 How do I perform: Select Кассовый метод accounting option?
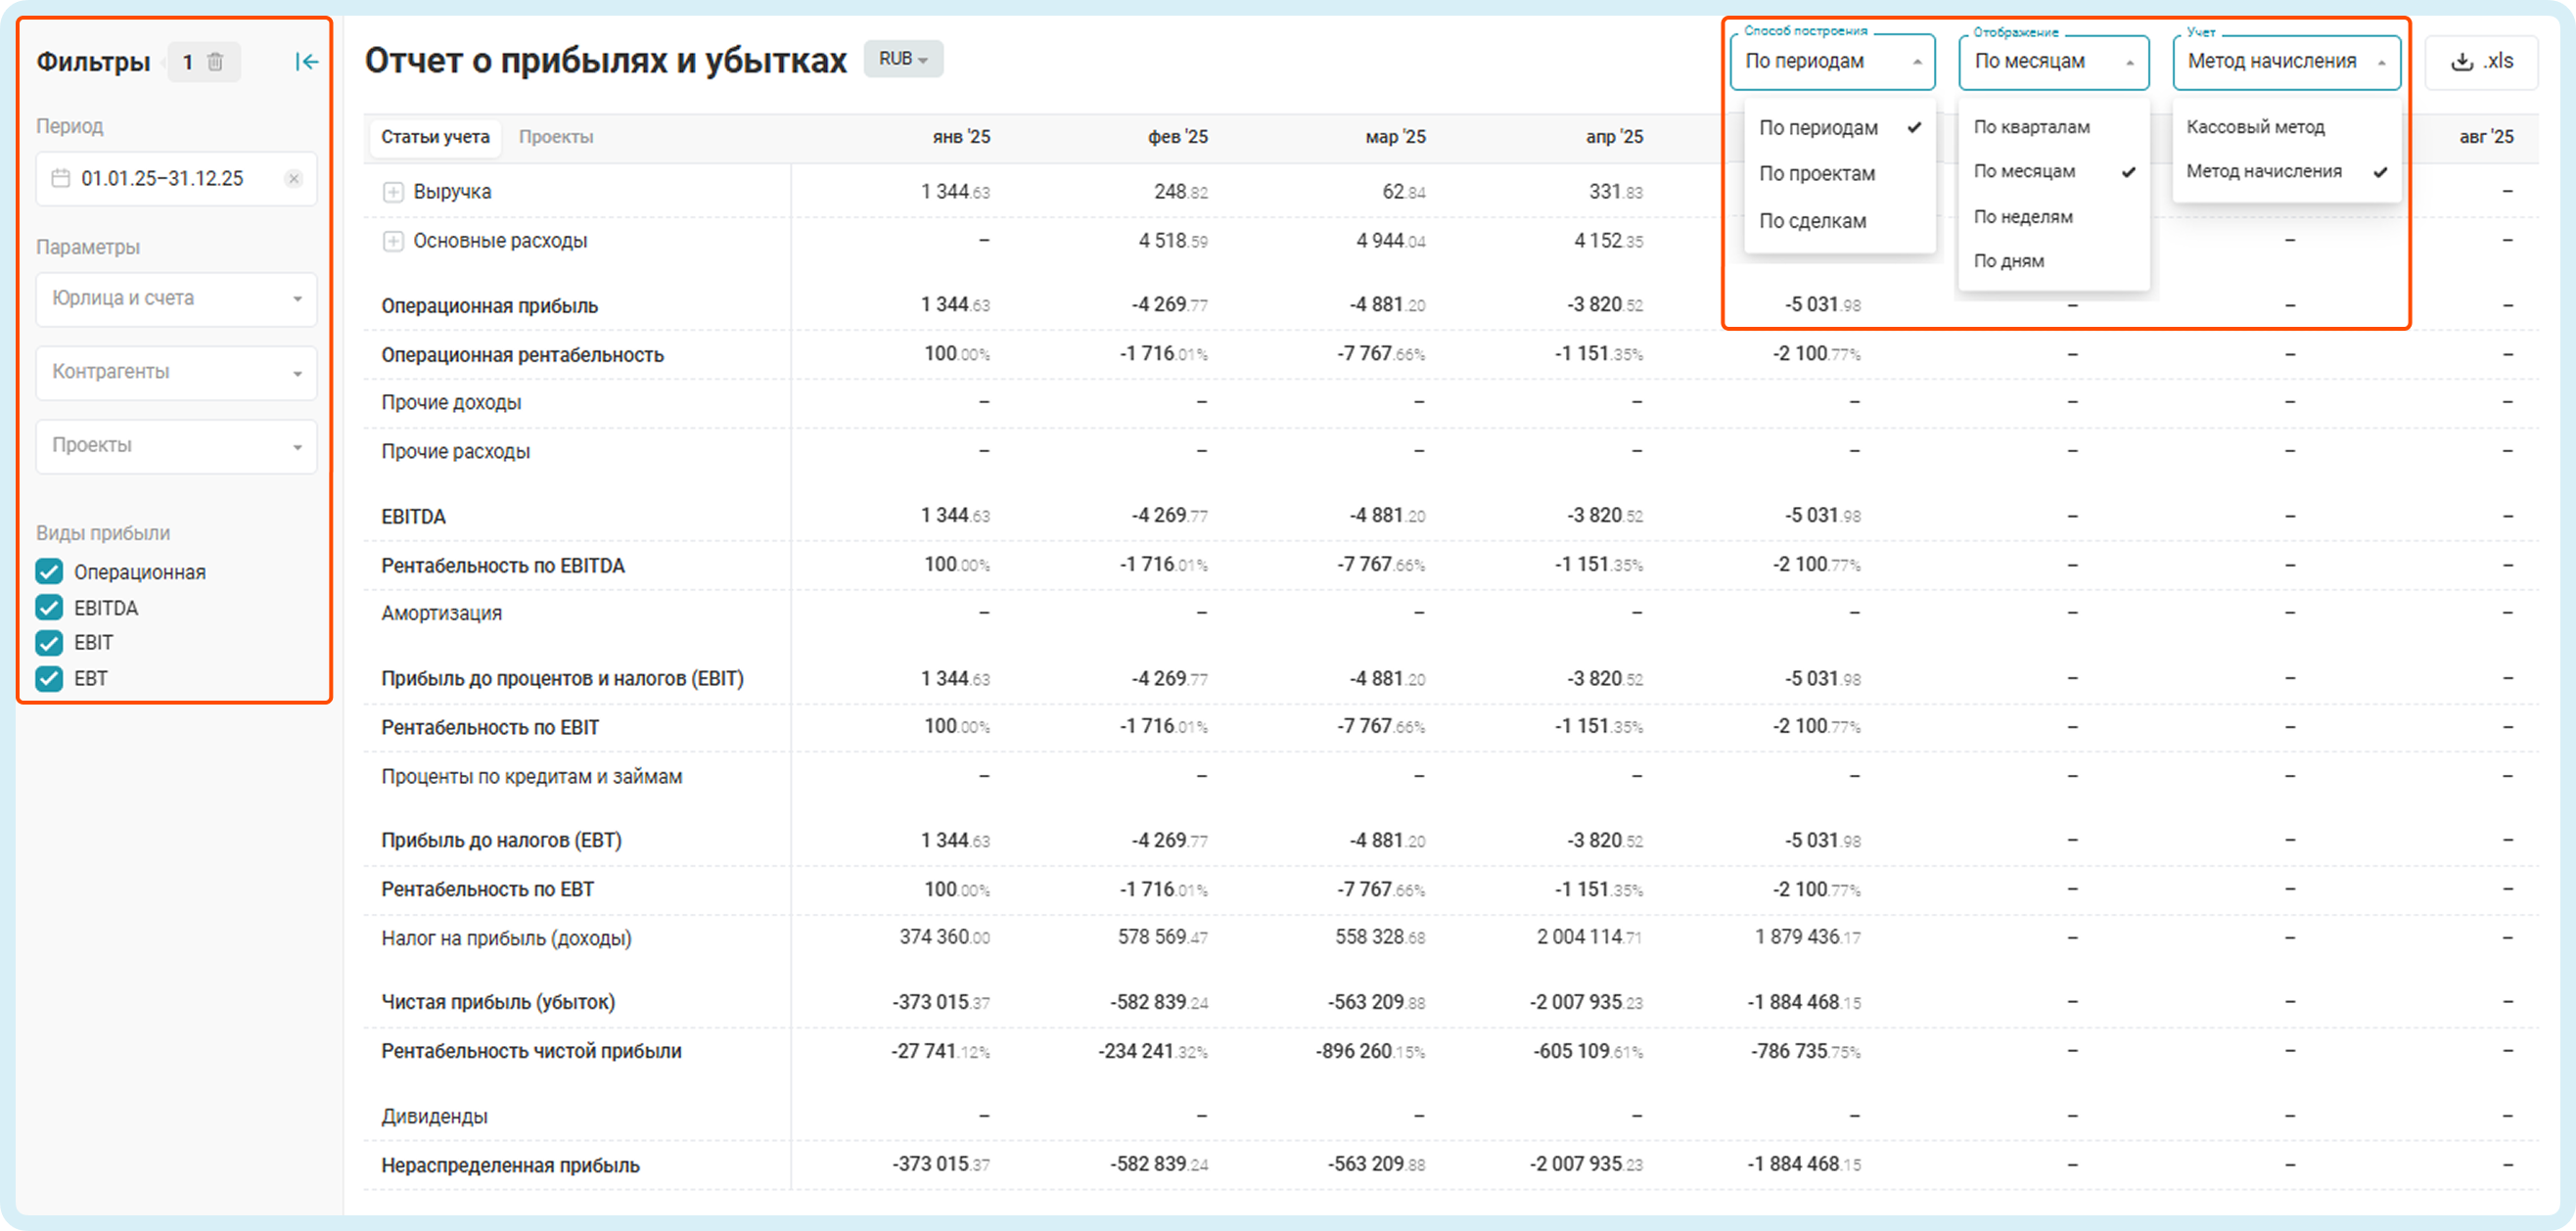2255,127
